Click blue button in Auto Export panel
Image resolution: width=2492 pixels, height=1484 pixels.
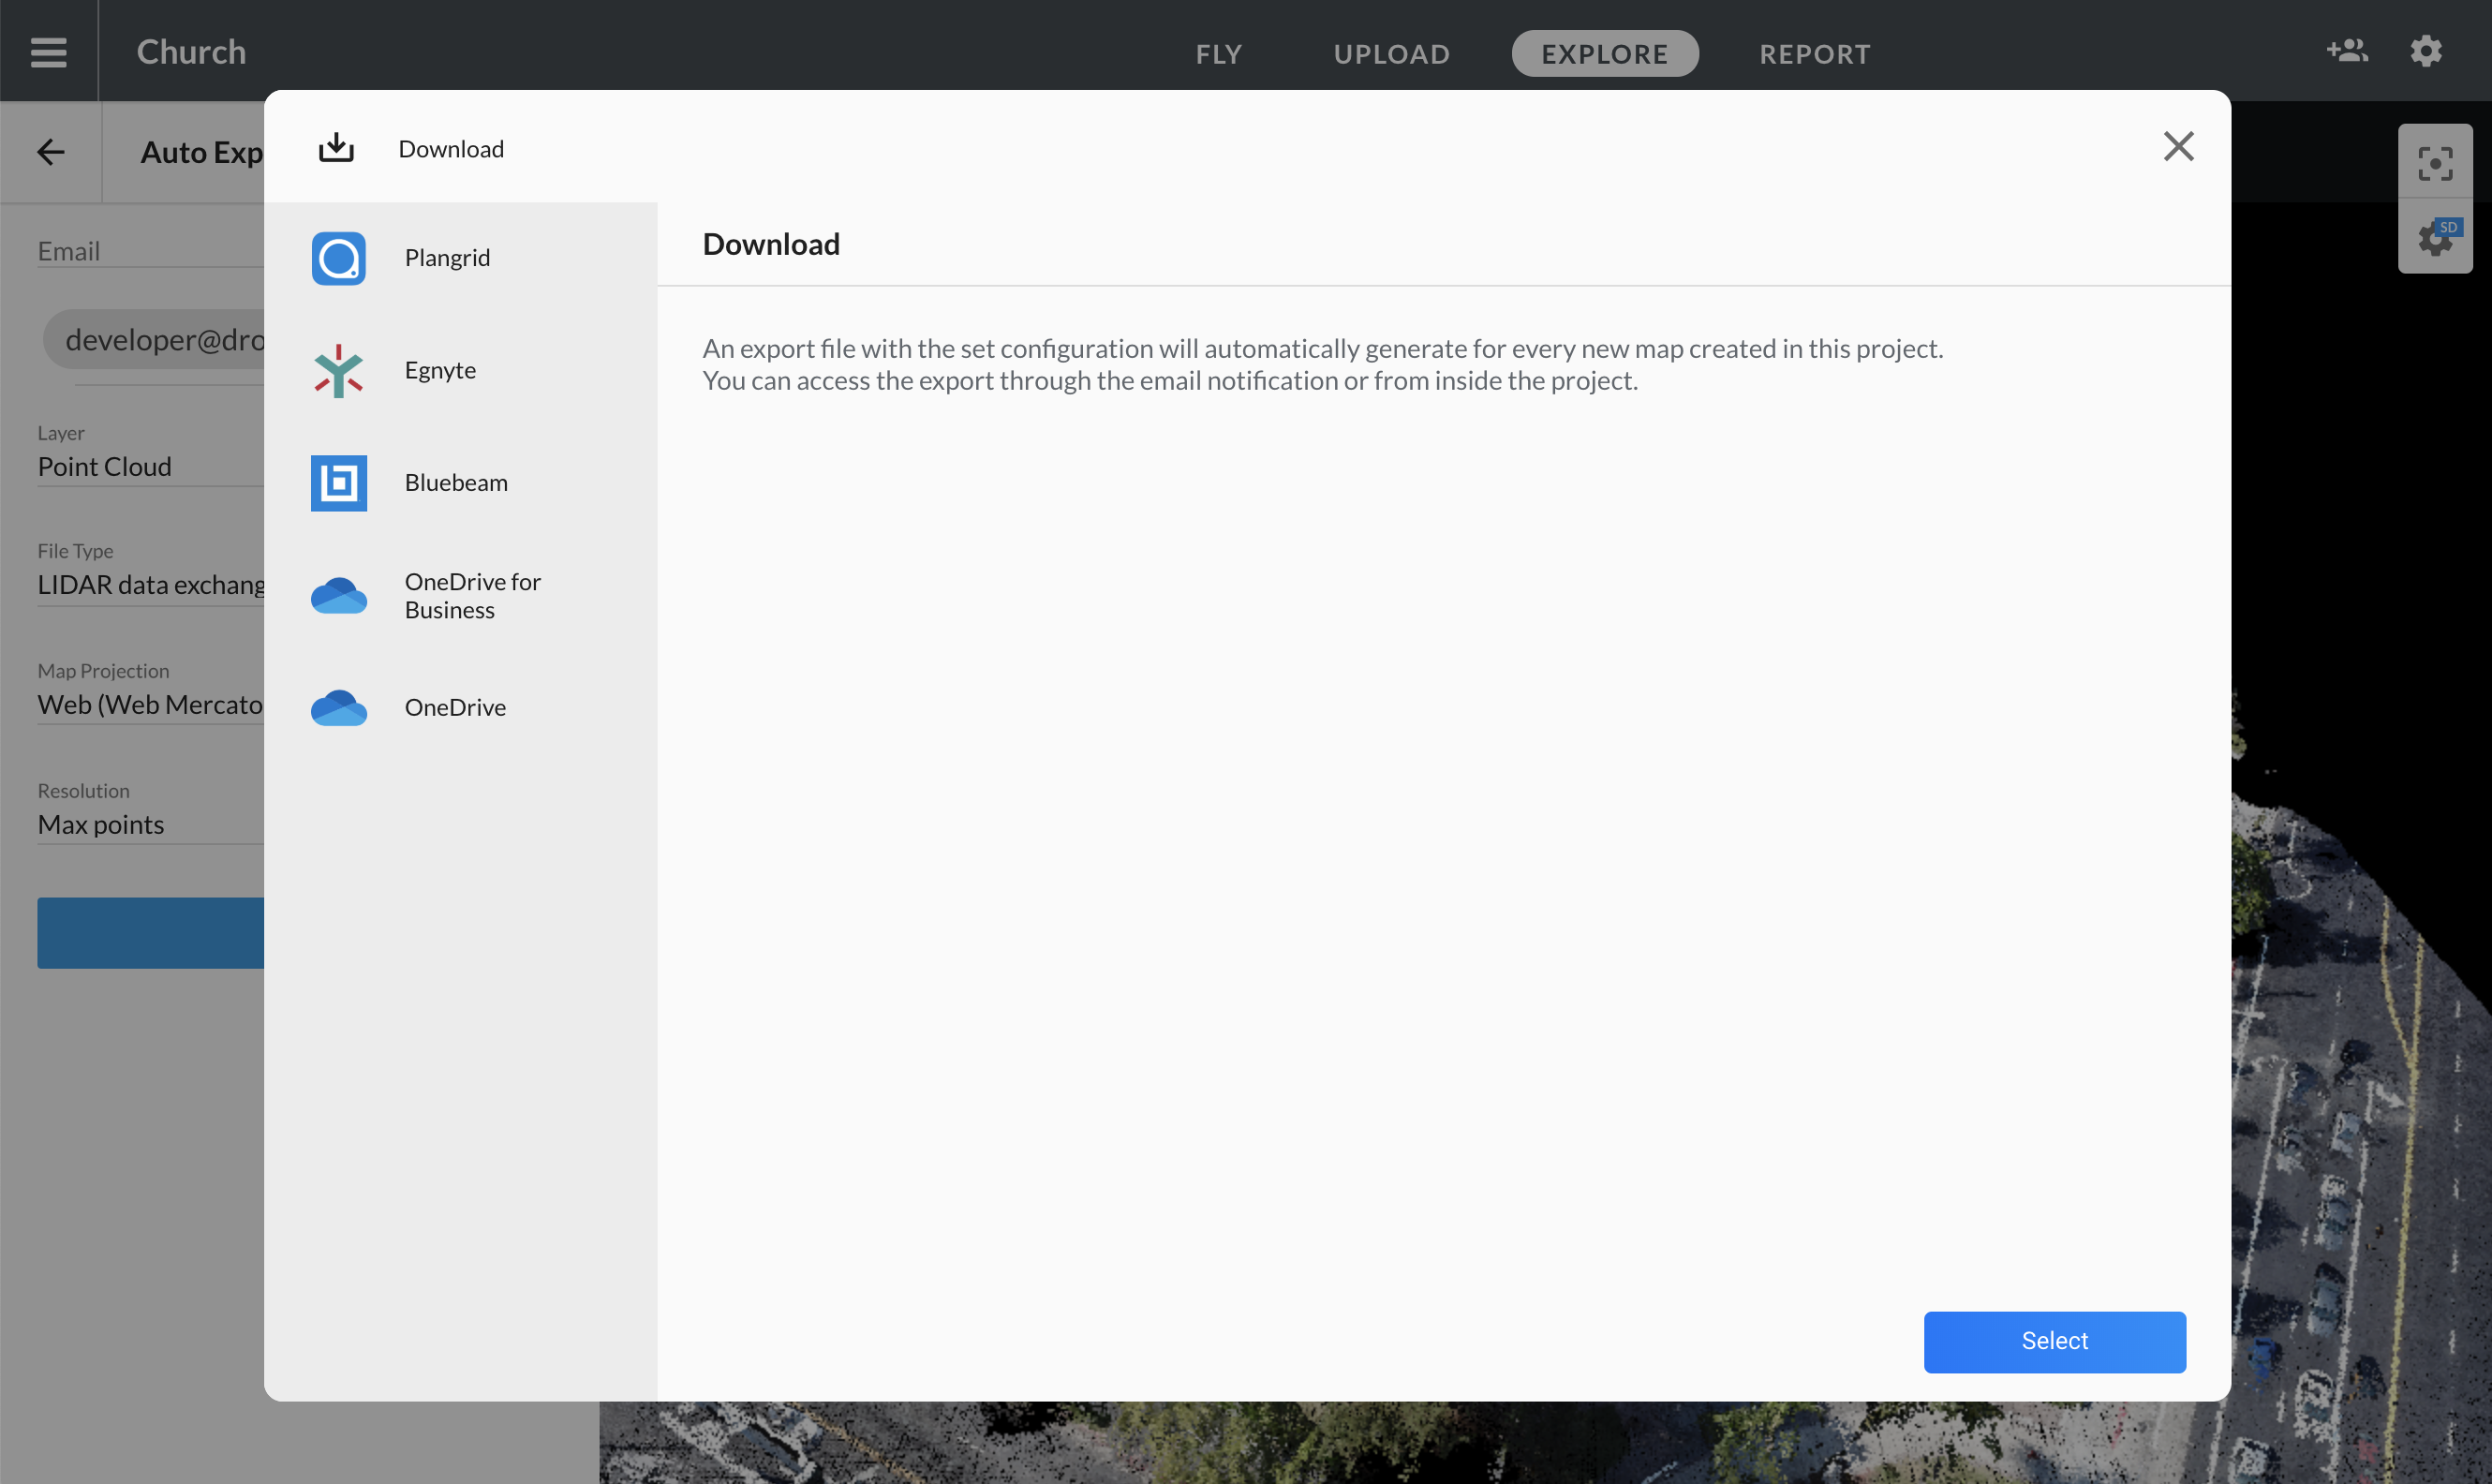(150, 933)
